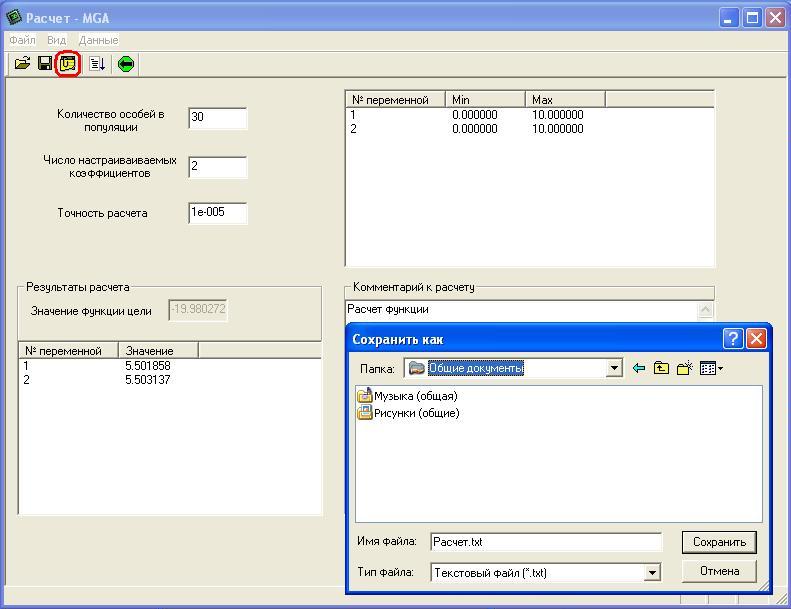Click the Точность расчета input field
Image resolution: width=791 pixels, height=609 pixels.
pyautogui.click(x=217, y=213)
